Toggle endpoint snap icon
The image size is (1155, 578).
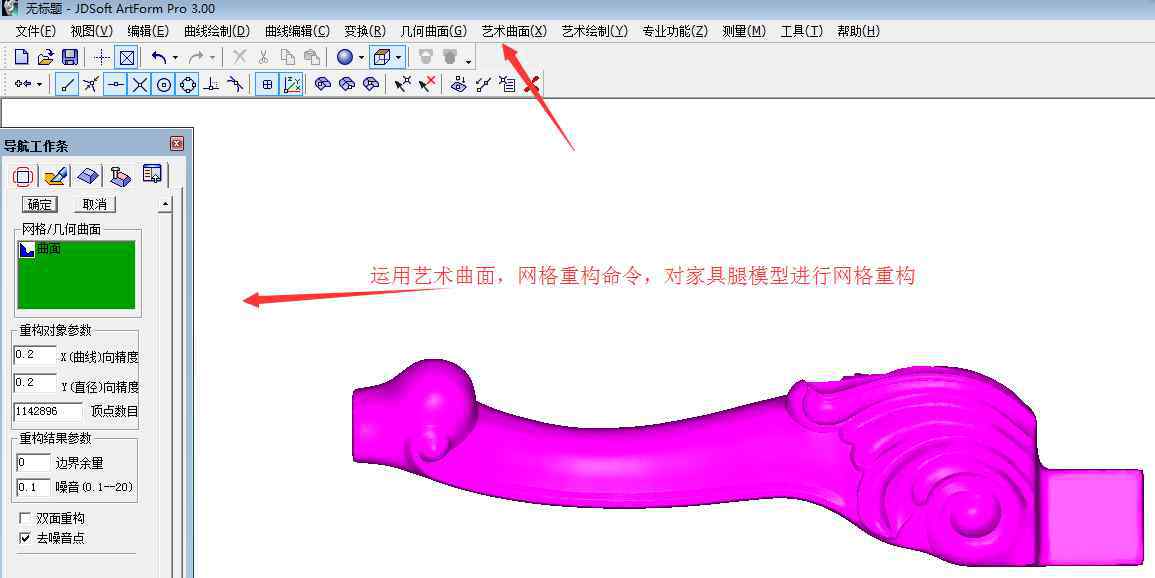pos(67,85)
